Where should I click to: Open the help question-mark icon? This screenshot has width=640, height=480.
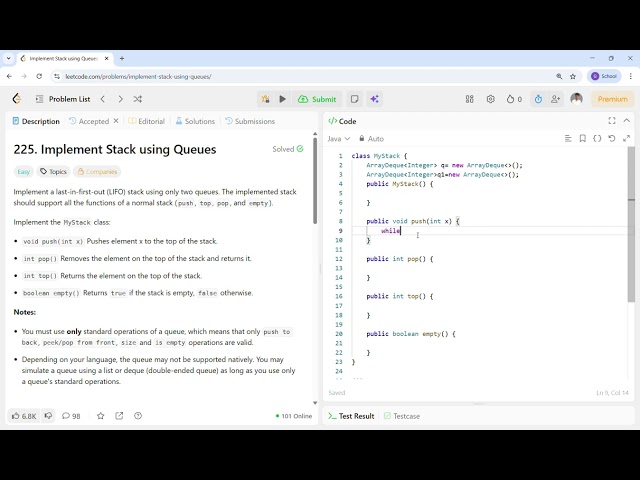(138, 416)
